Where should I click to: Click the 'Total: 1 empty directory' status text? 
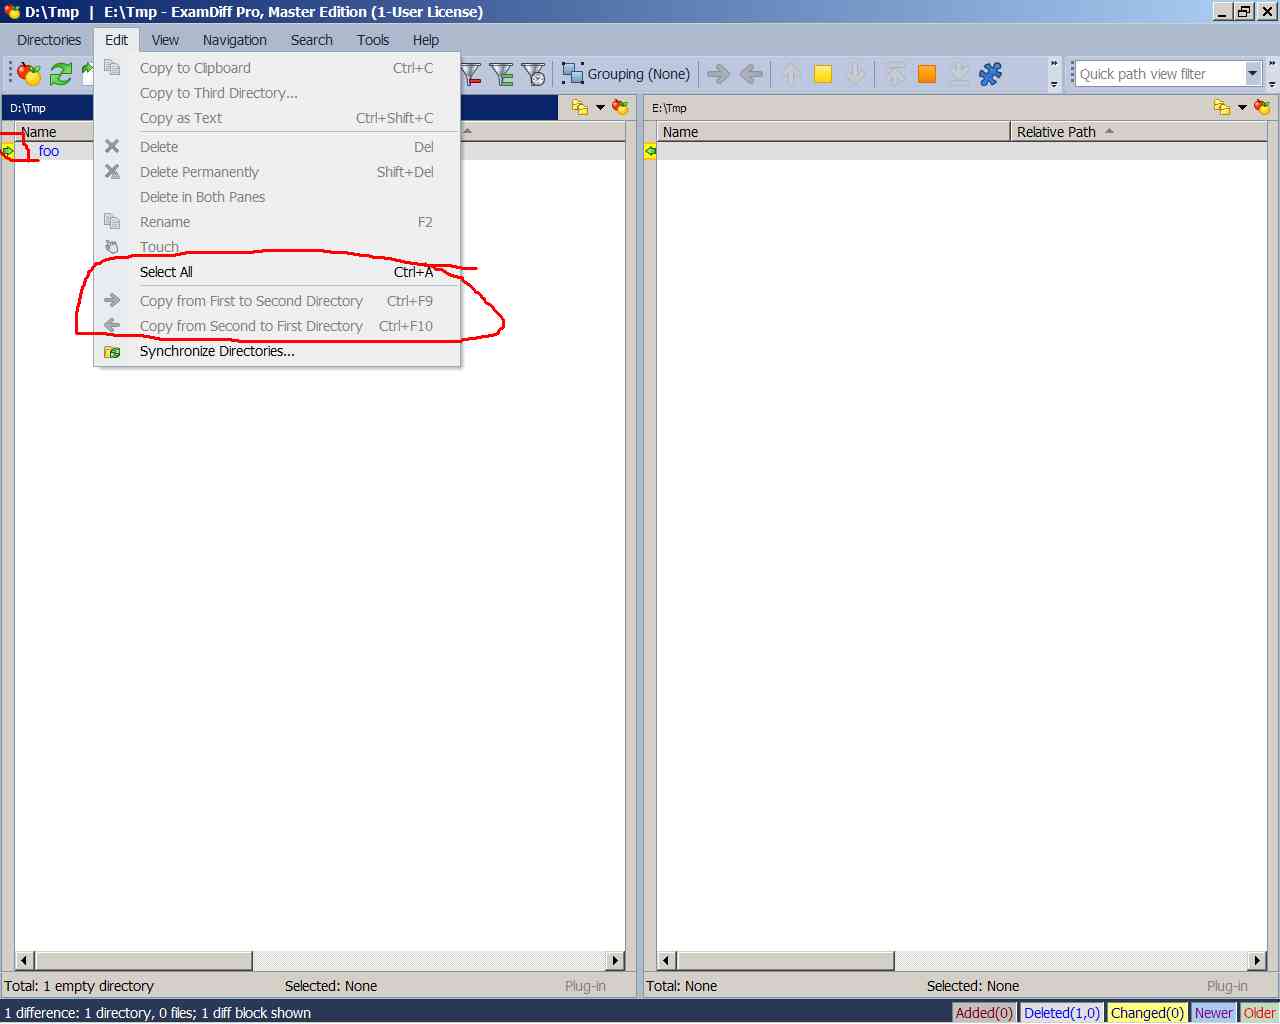point(79,986)
